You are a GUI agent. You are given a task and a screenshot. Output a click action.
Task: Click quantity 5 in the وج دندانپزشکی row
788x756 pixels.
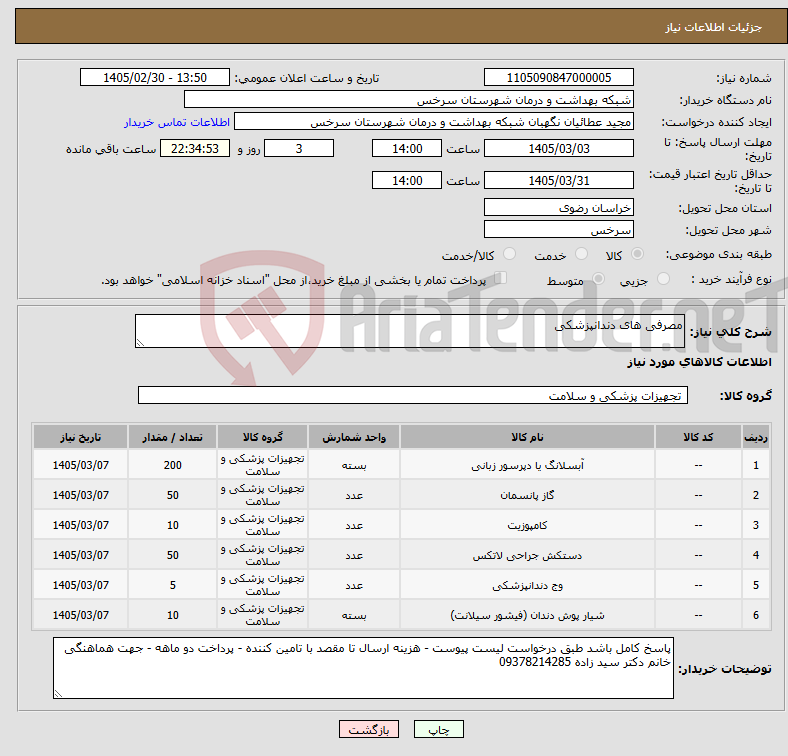coord(172,585)
